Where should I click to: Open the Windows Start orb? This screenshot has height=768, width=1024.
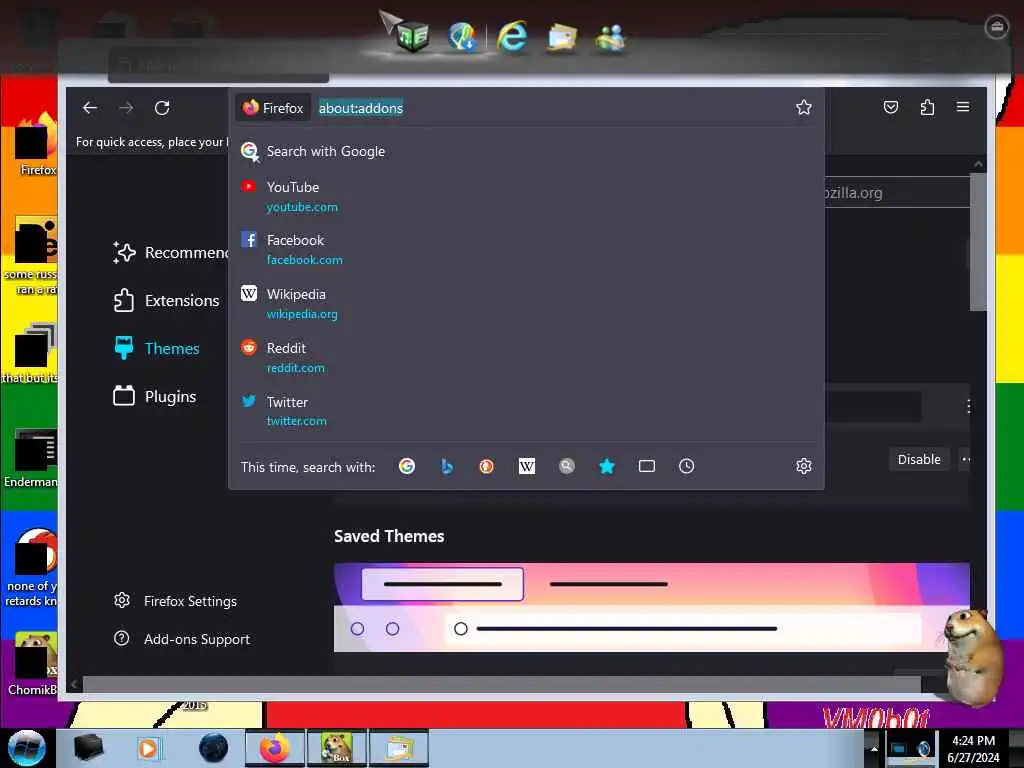click(x=27, y=748)
